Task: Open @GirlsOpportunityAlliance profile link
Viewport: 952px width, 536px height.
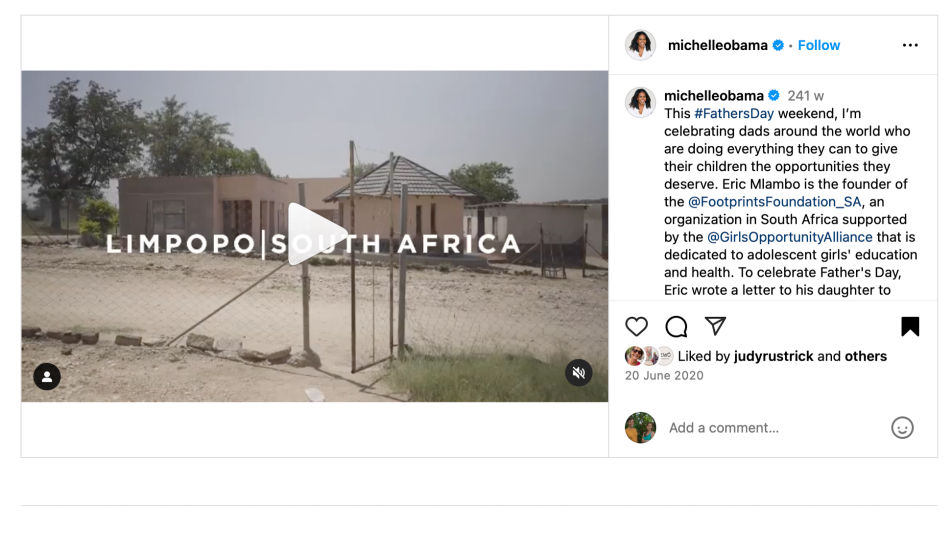Action: click(x=790, y=237)
